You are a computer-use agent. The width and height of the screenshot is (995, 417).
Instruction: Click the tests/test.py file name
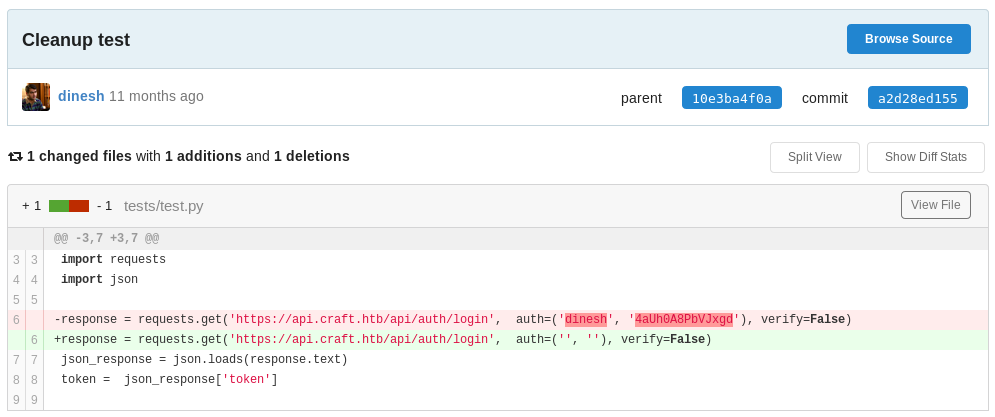coord(164,206)
